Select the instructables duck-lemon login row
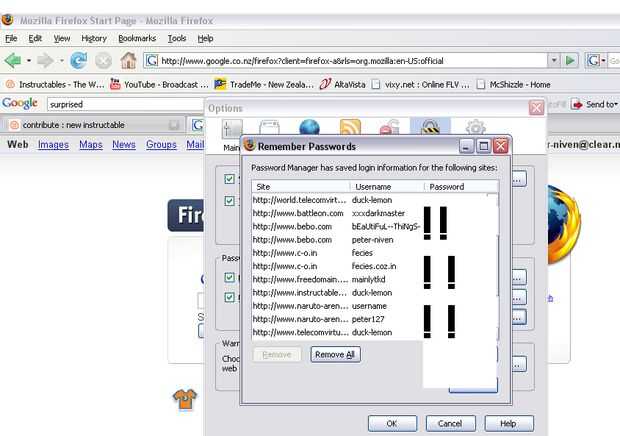The height and width of the screenshot is (436, 620). [375, 293]
